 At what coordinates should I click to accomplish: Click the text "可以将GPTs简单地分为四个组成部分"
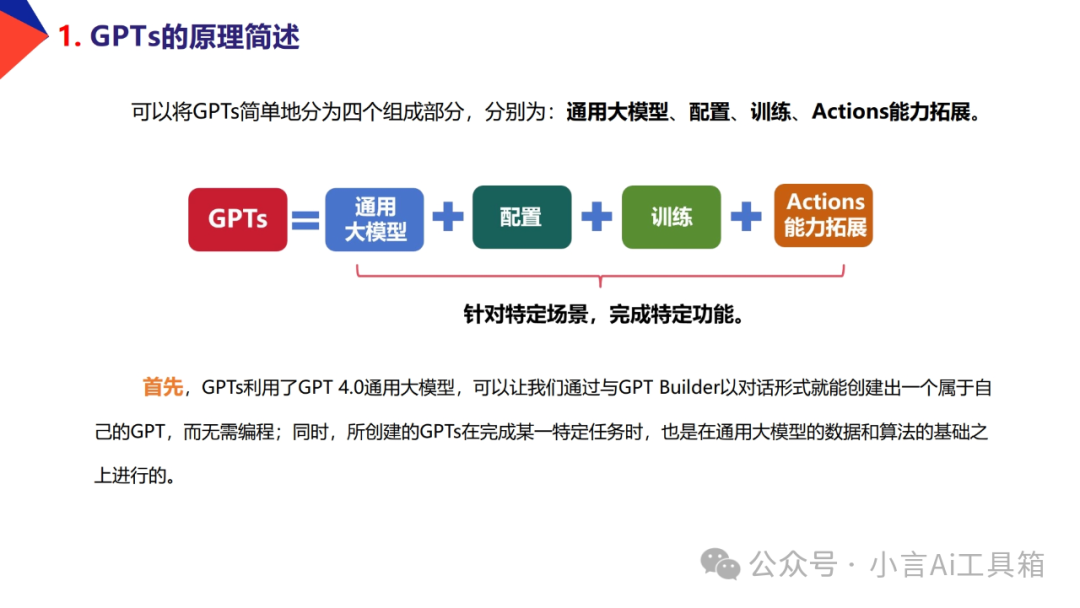[298, 112]
